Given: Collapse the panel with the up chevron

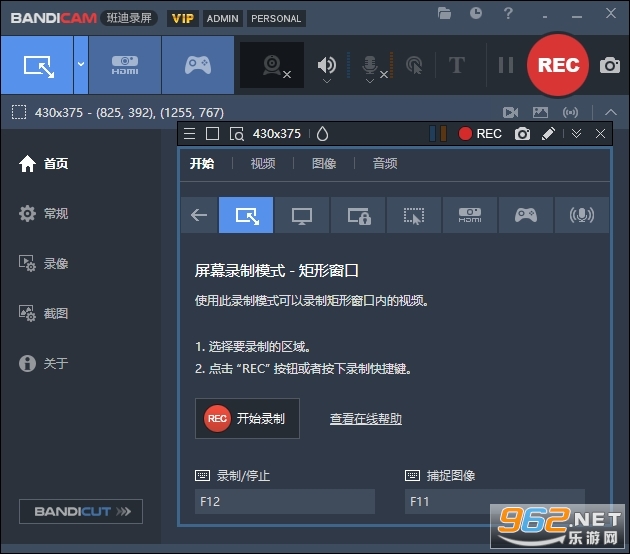Looking at the screenshot, I should pyautogui.click(x=611, y=112).
